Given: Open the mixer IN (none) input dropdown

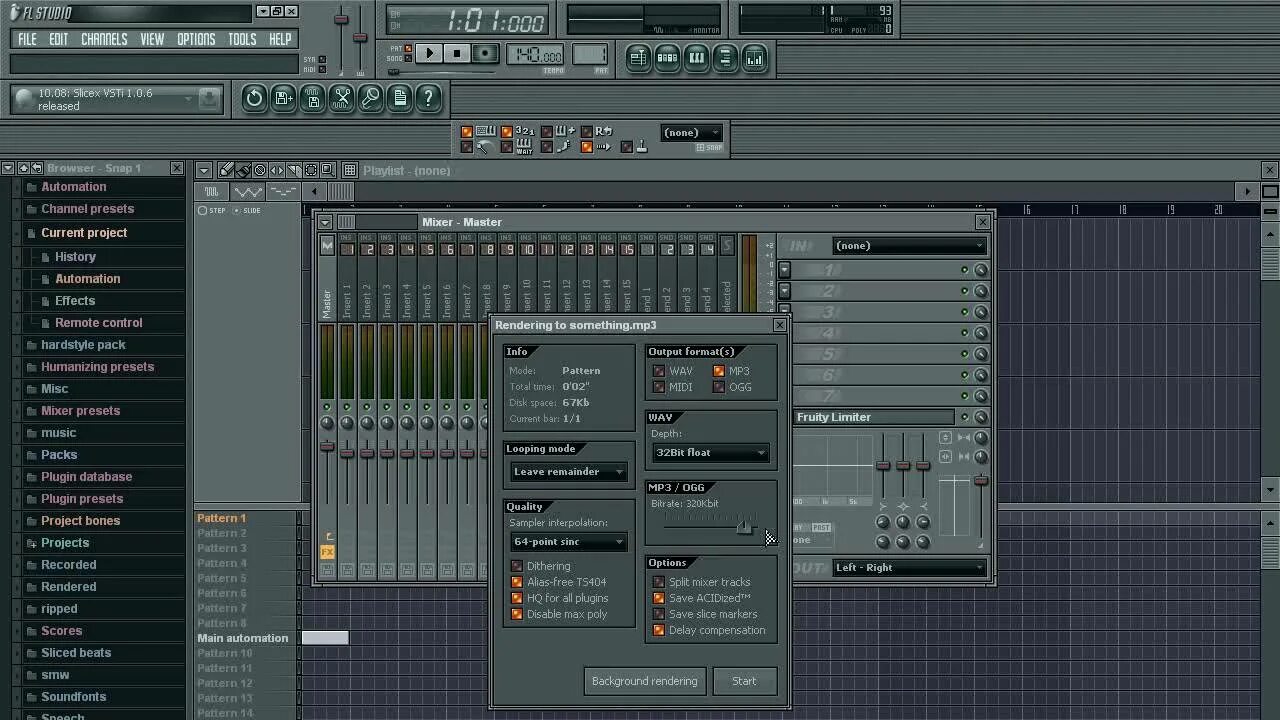Looking at the screenshot, I should (909, 246).
